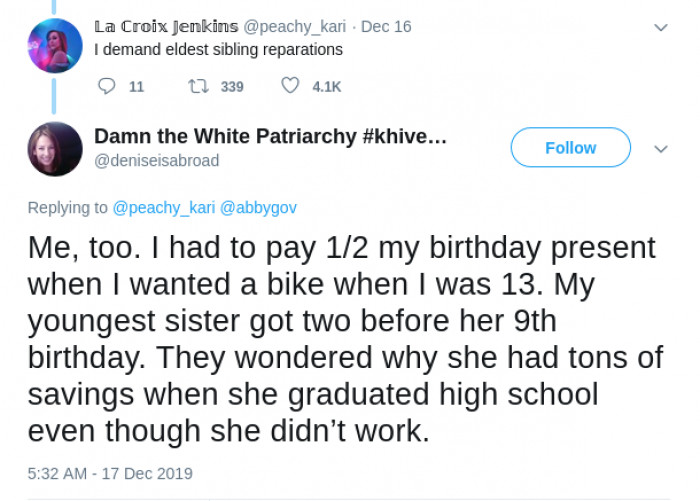
Task: Click the 339 retweet count
Action: [232, 87]
